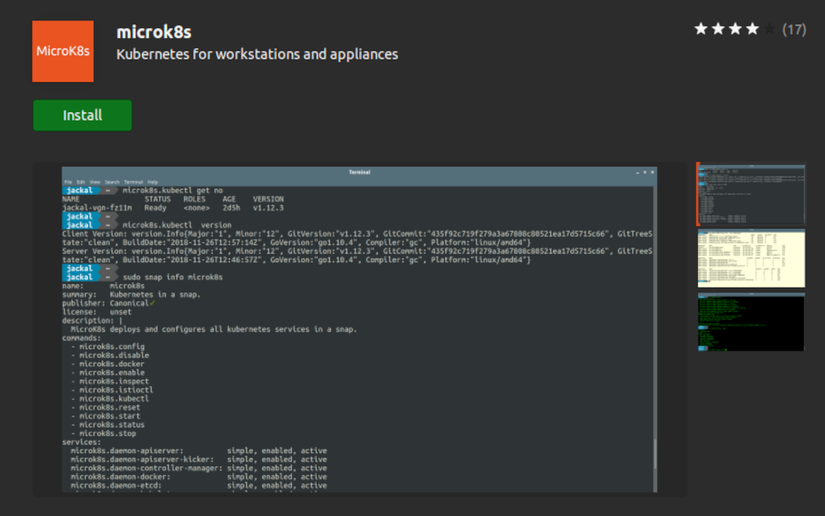Click the large terminal screenshot preview
The width and height of the screenshot is (825, 516).
coord(359,330)
